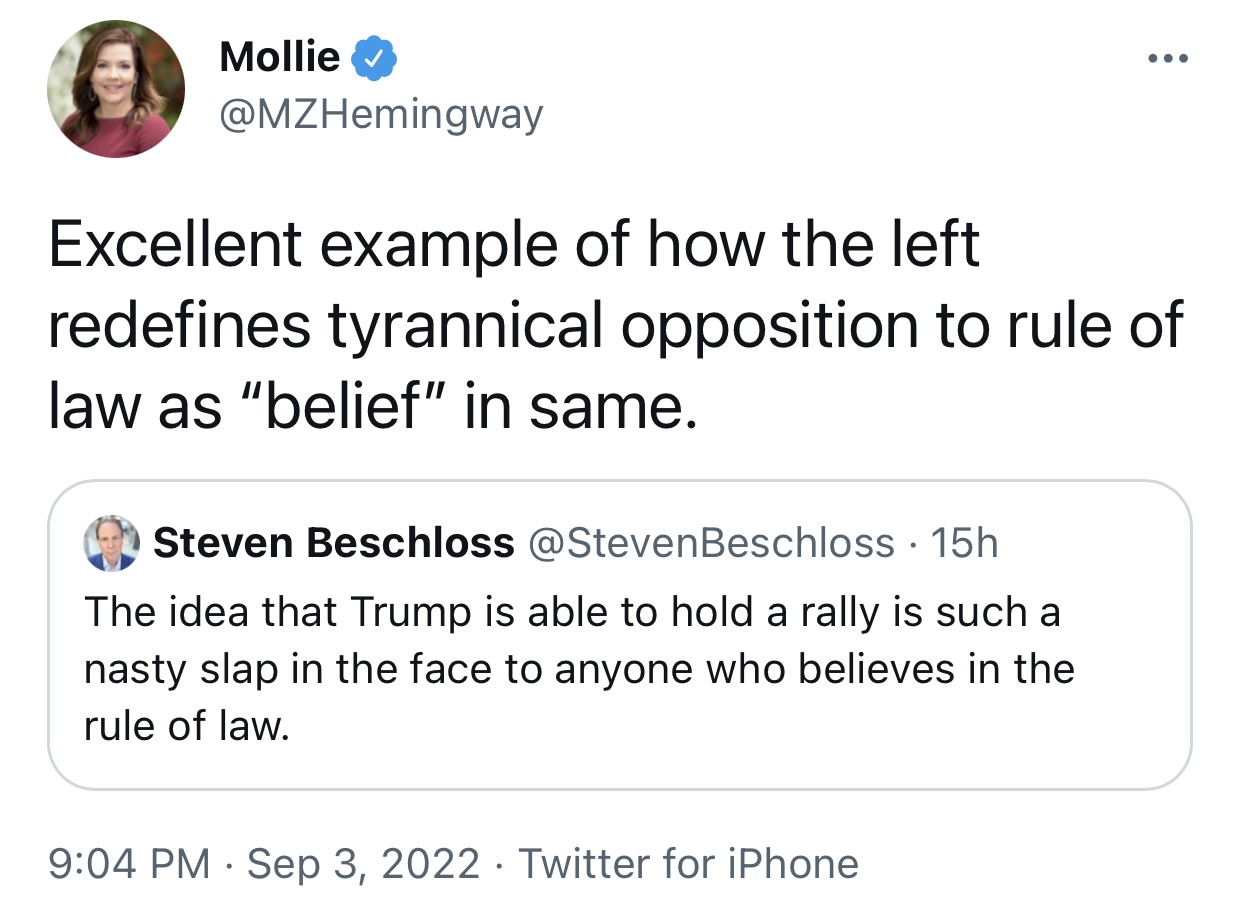Tap Steven Beschloss's small avatar
Viewport: 1241px width, 916px height.
[110, 543]
